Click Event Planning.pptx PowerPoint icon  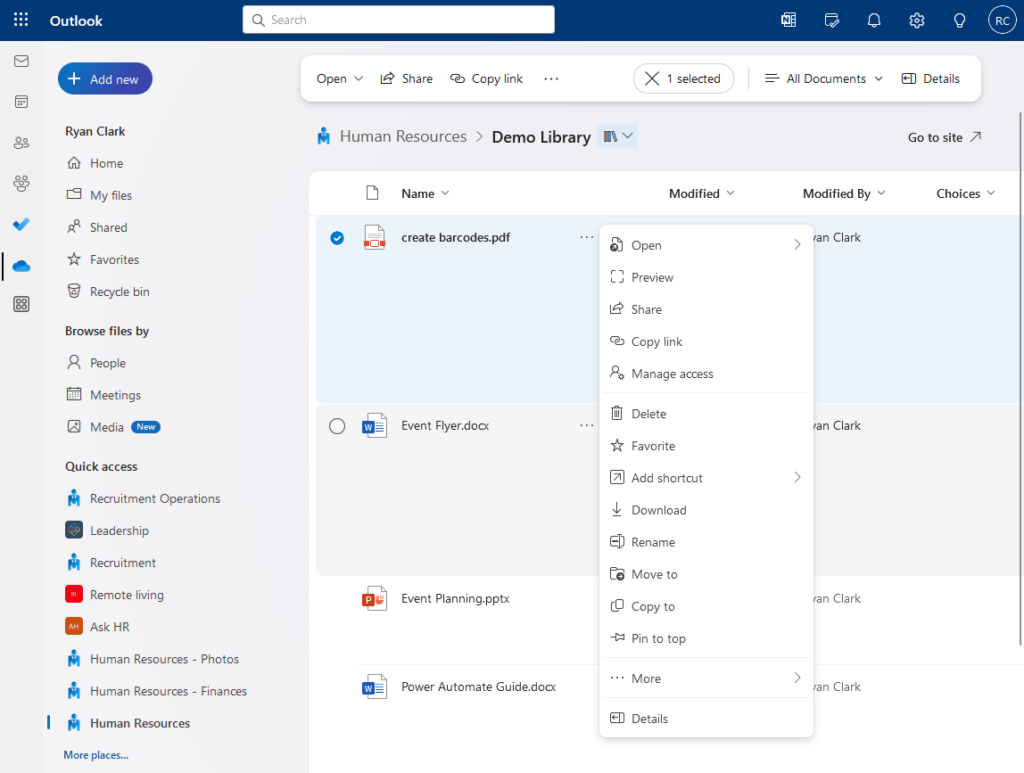[x=374, y=598]
